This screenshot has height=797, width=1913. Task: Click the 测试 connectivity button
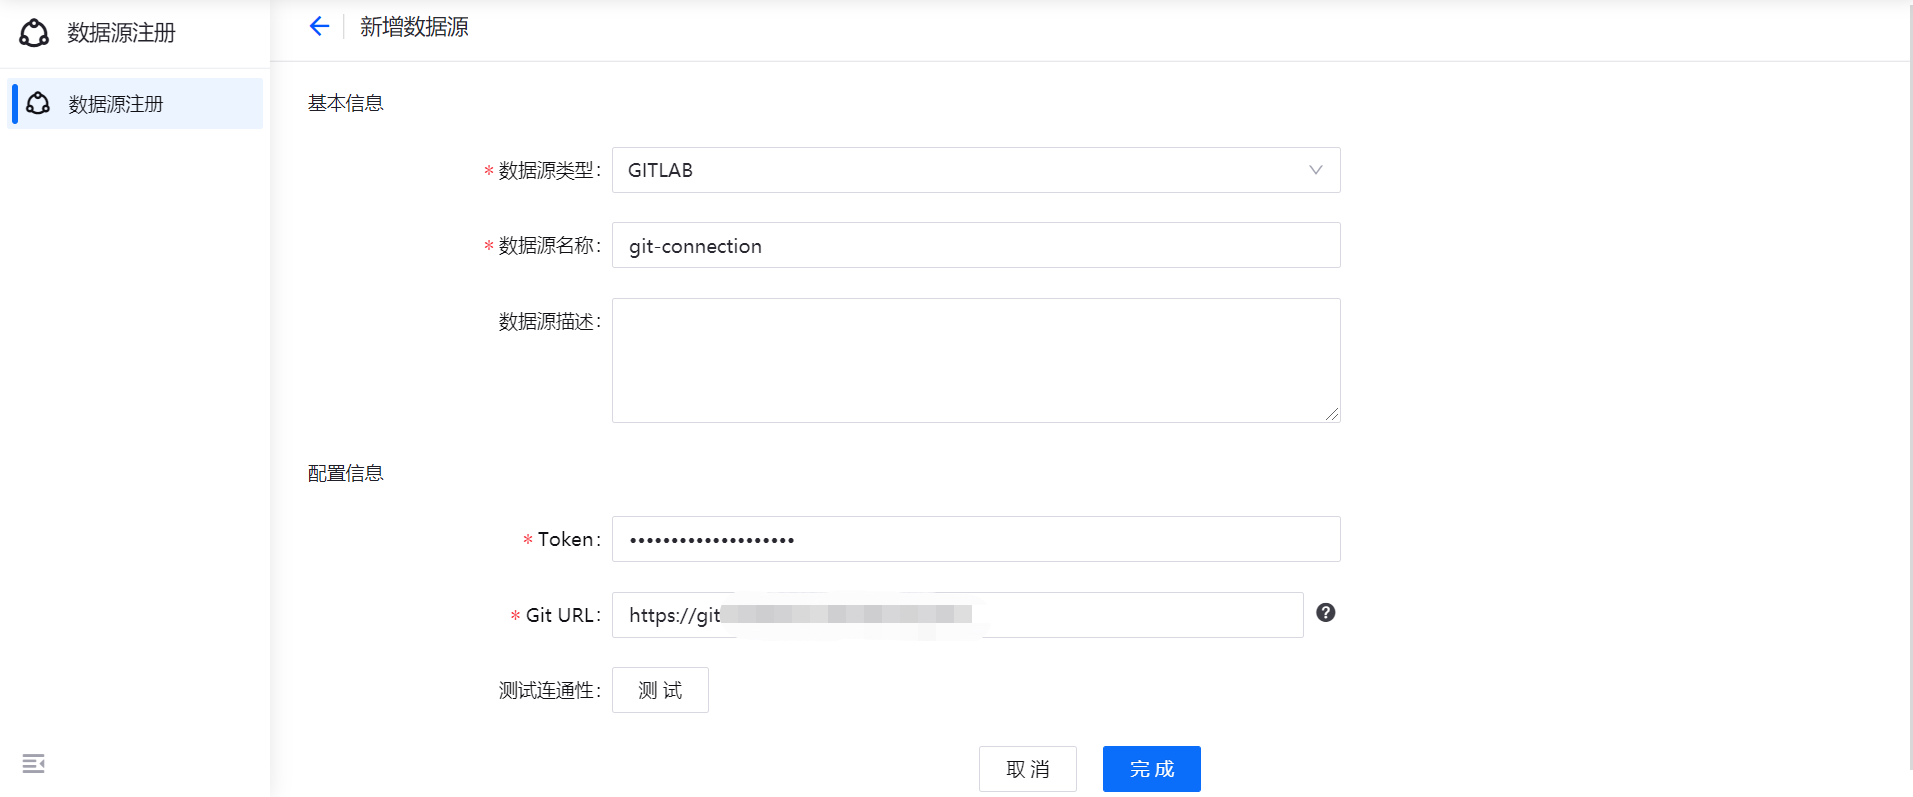[x=660, y=690]
